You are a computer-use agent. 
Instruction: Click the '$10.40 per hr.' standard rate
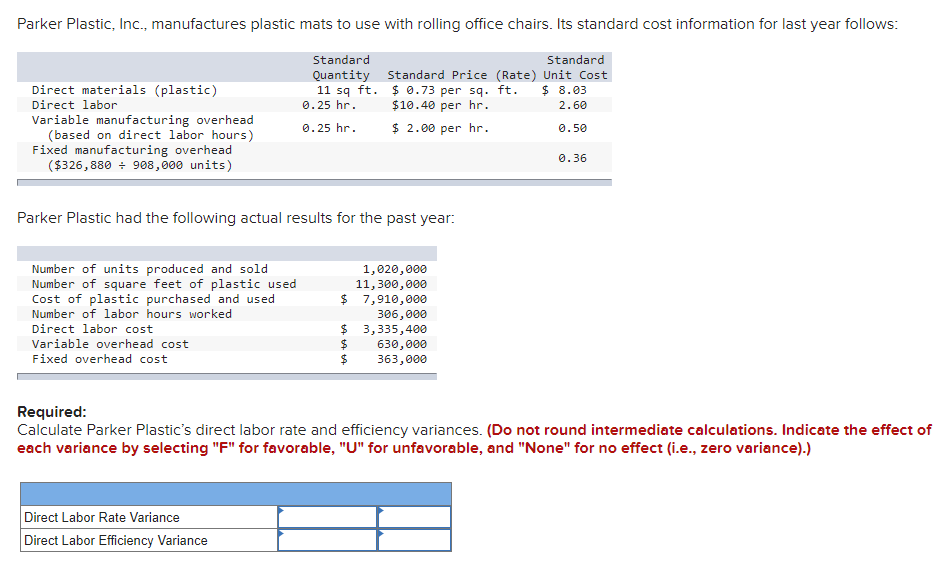tap(440, 105)
